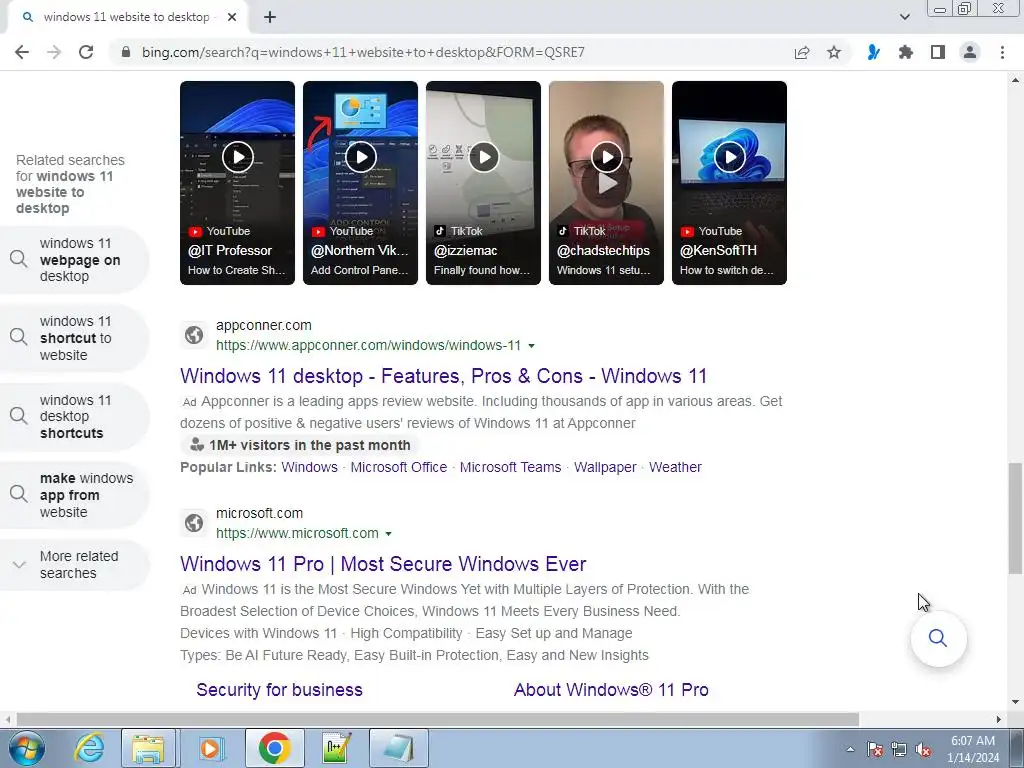
Task: Open the Windows popular link
Action: (310, 468)
